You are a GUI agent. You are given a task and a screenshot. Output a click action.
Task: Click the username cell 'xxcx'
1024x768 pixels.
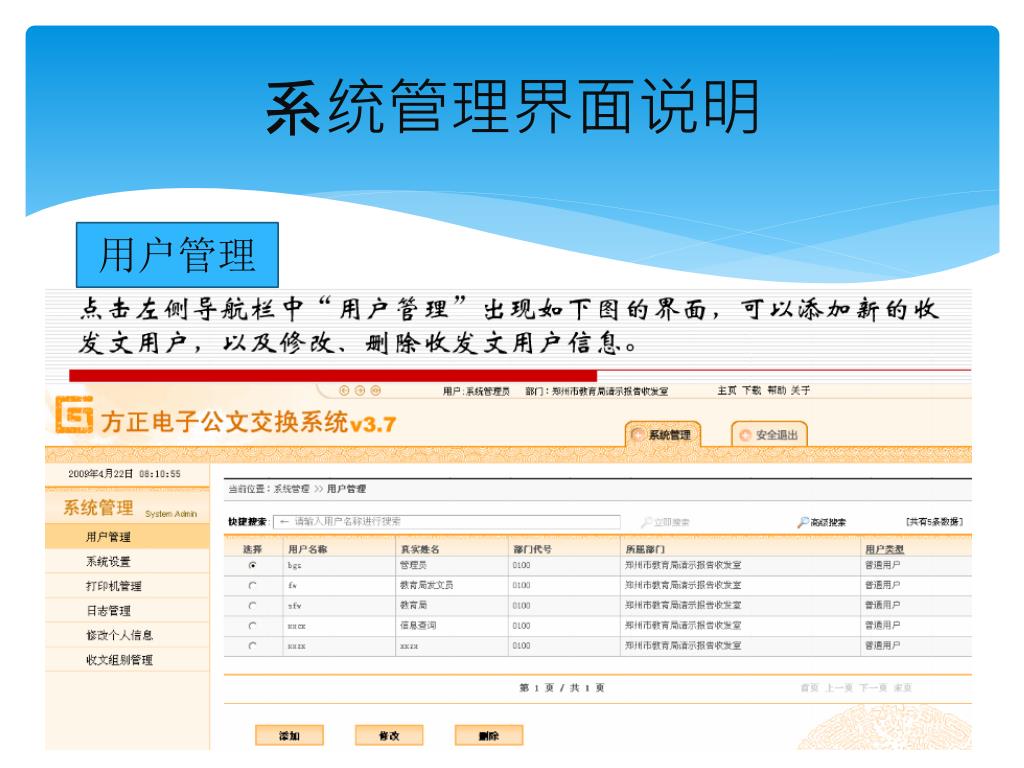click(296, 626)
